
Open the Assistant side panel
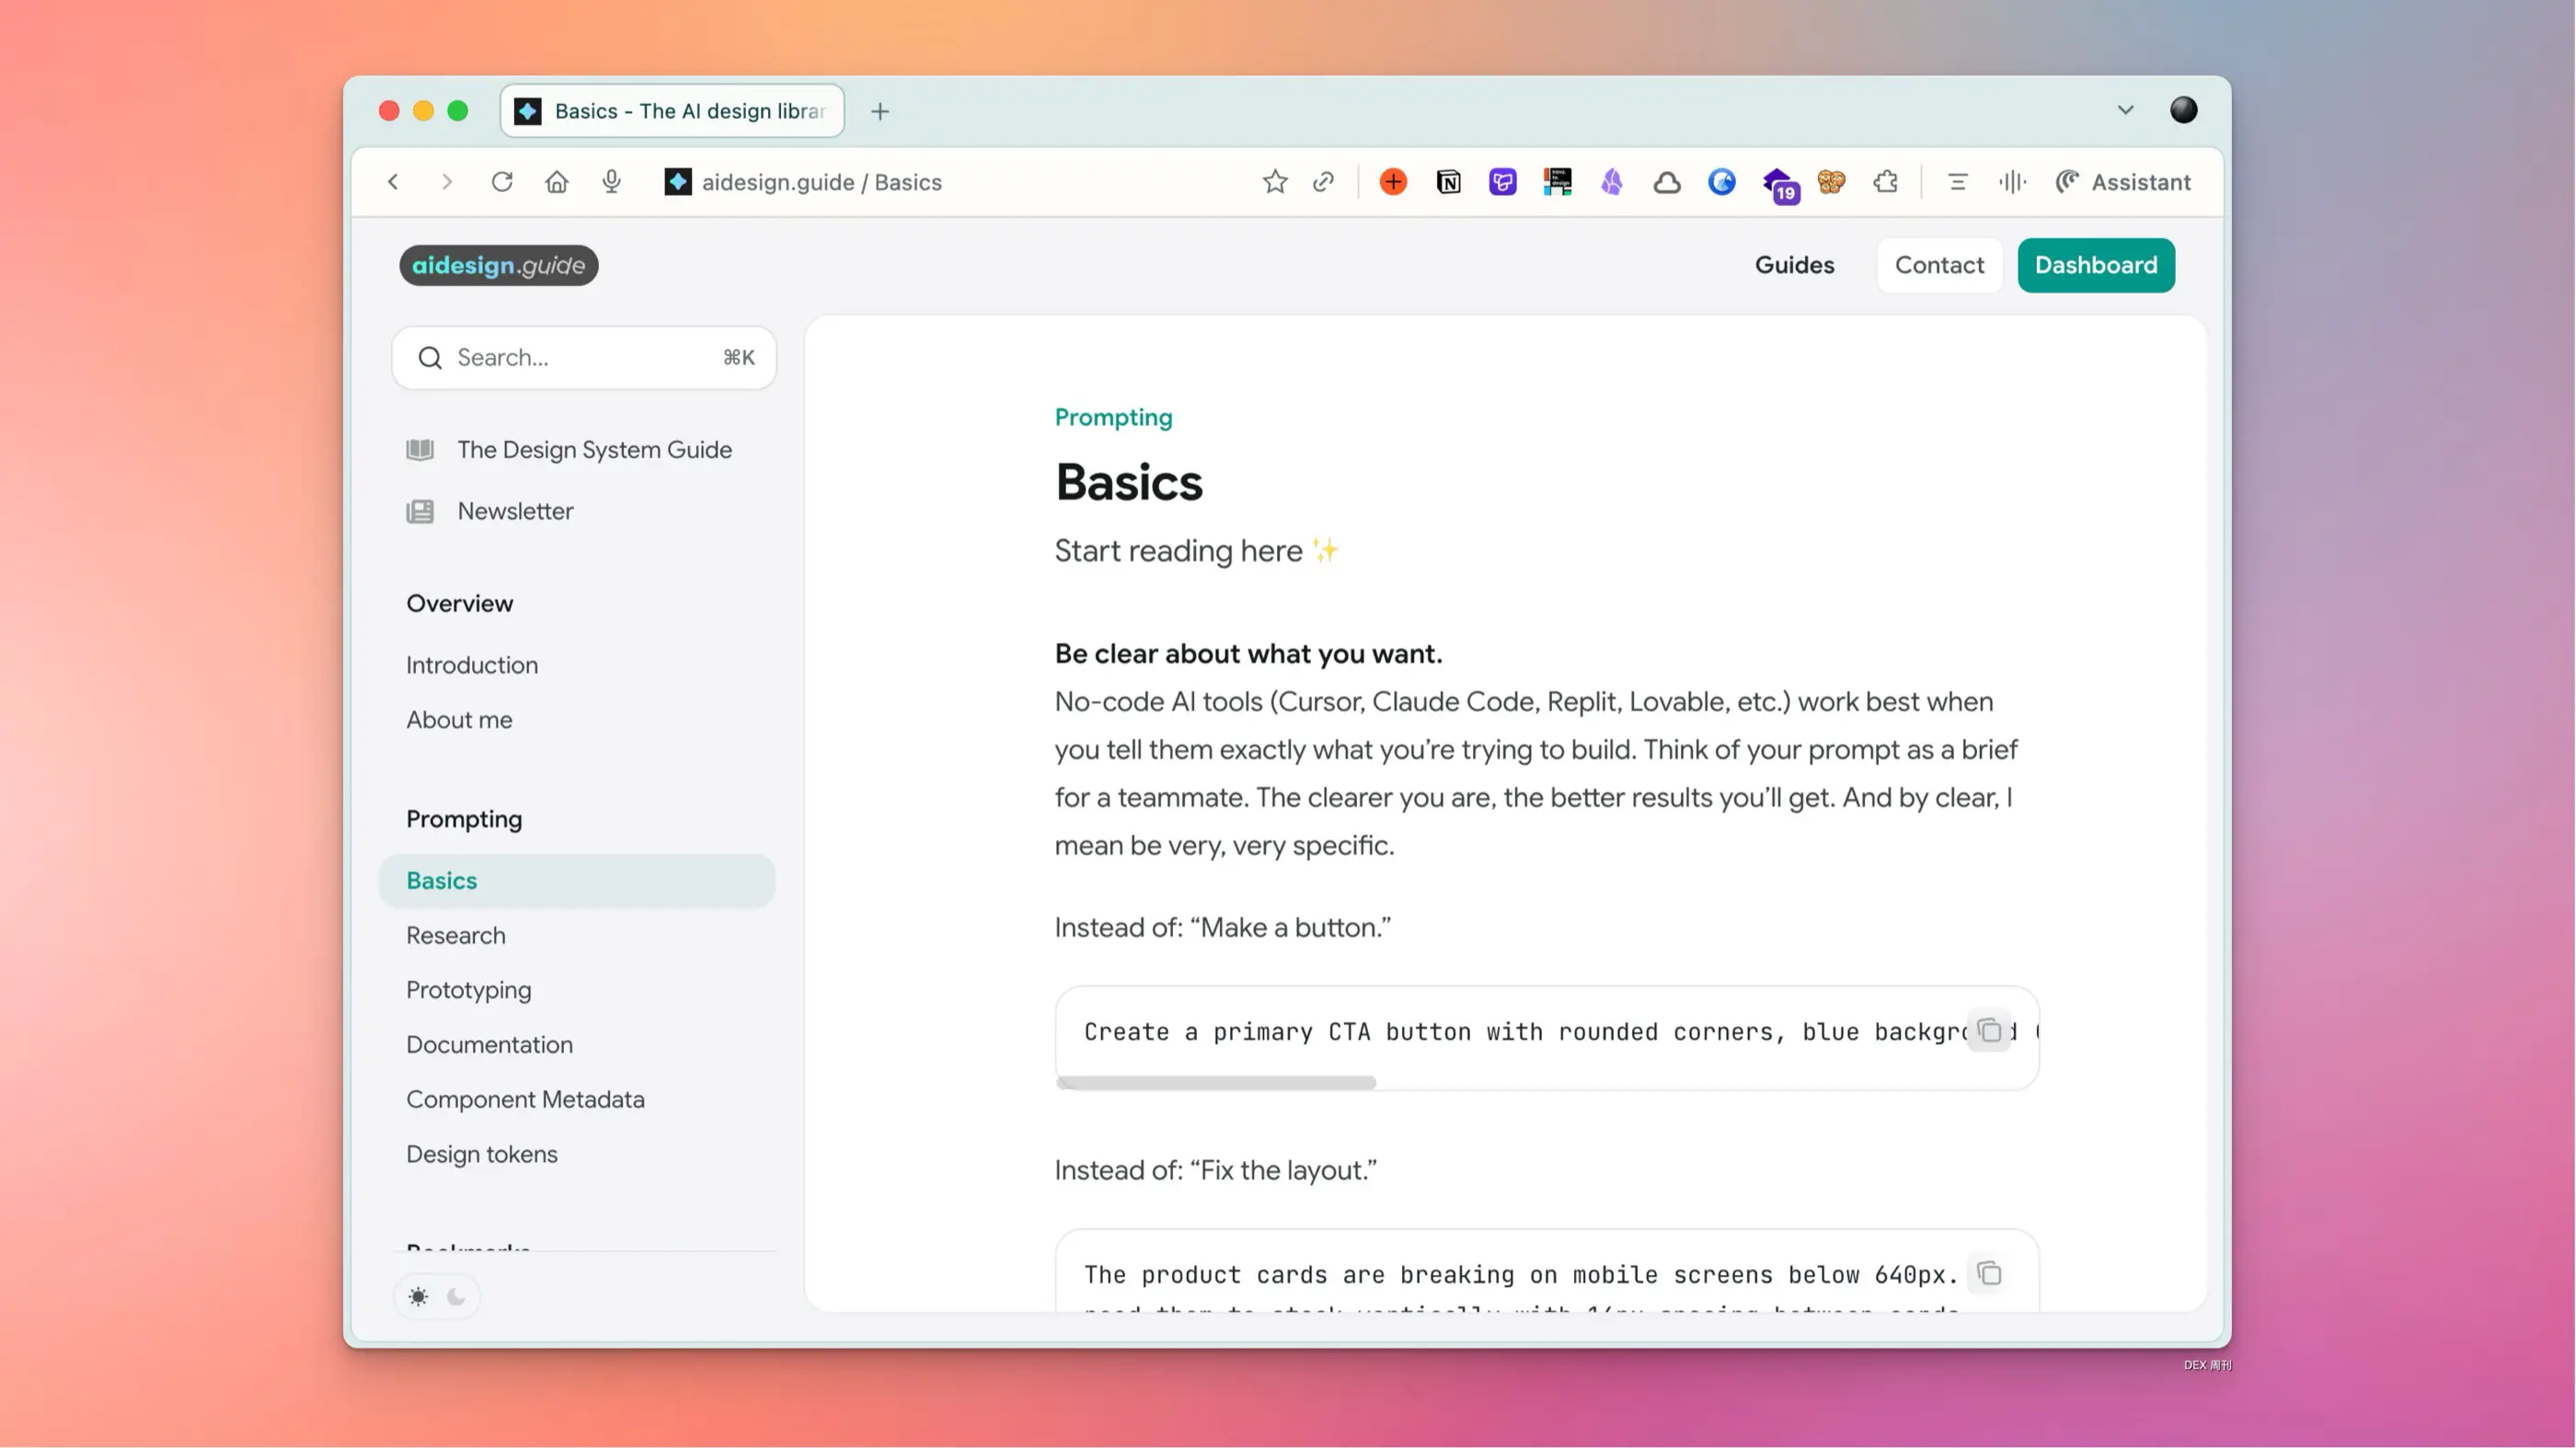pyautogui.click(x=2124, y=182)
